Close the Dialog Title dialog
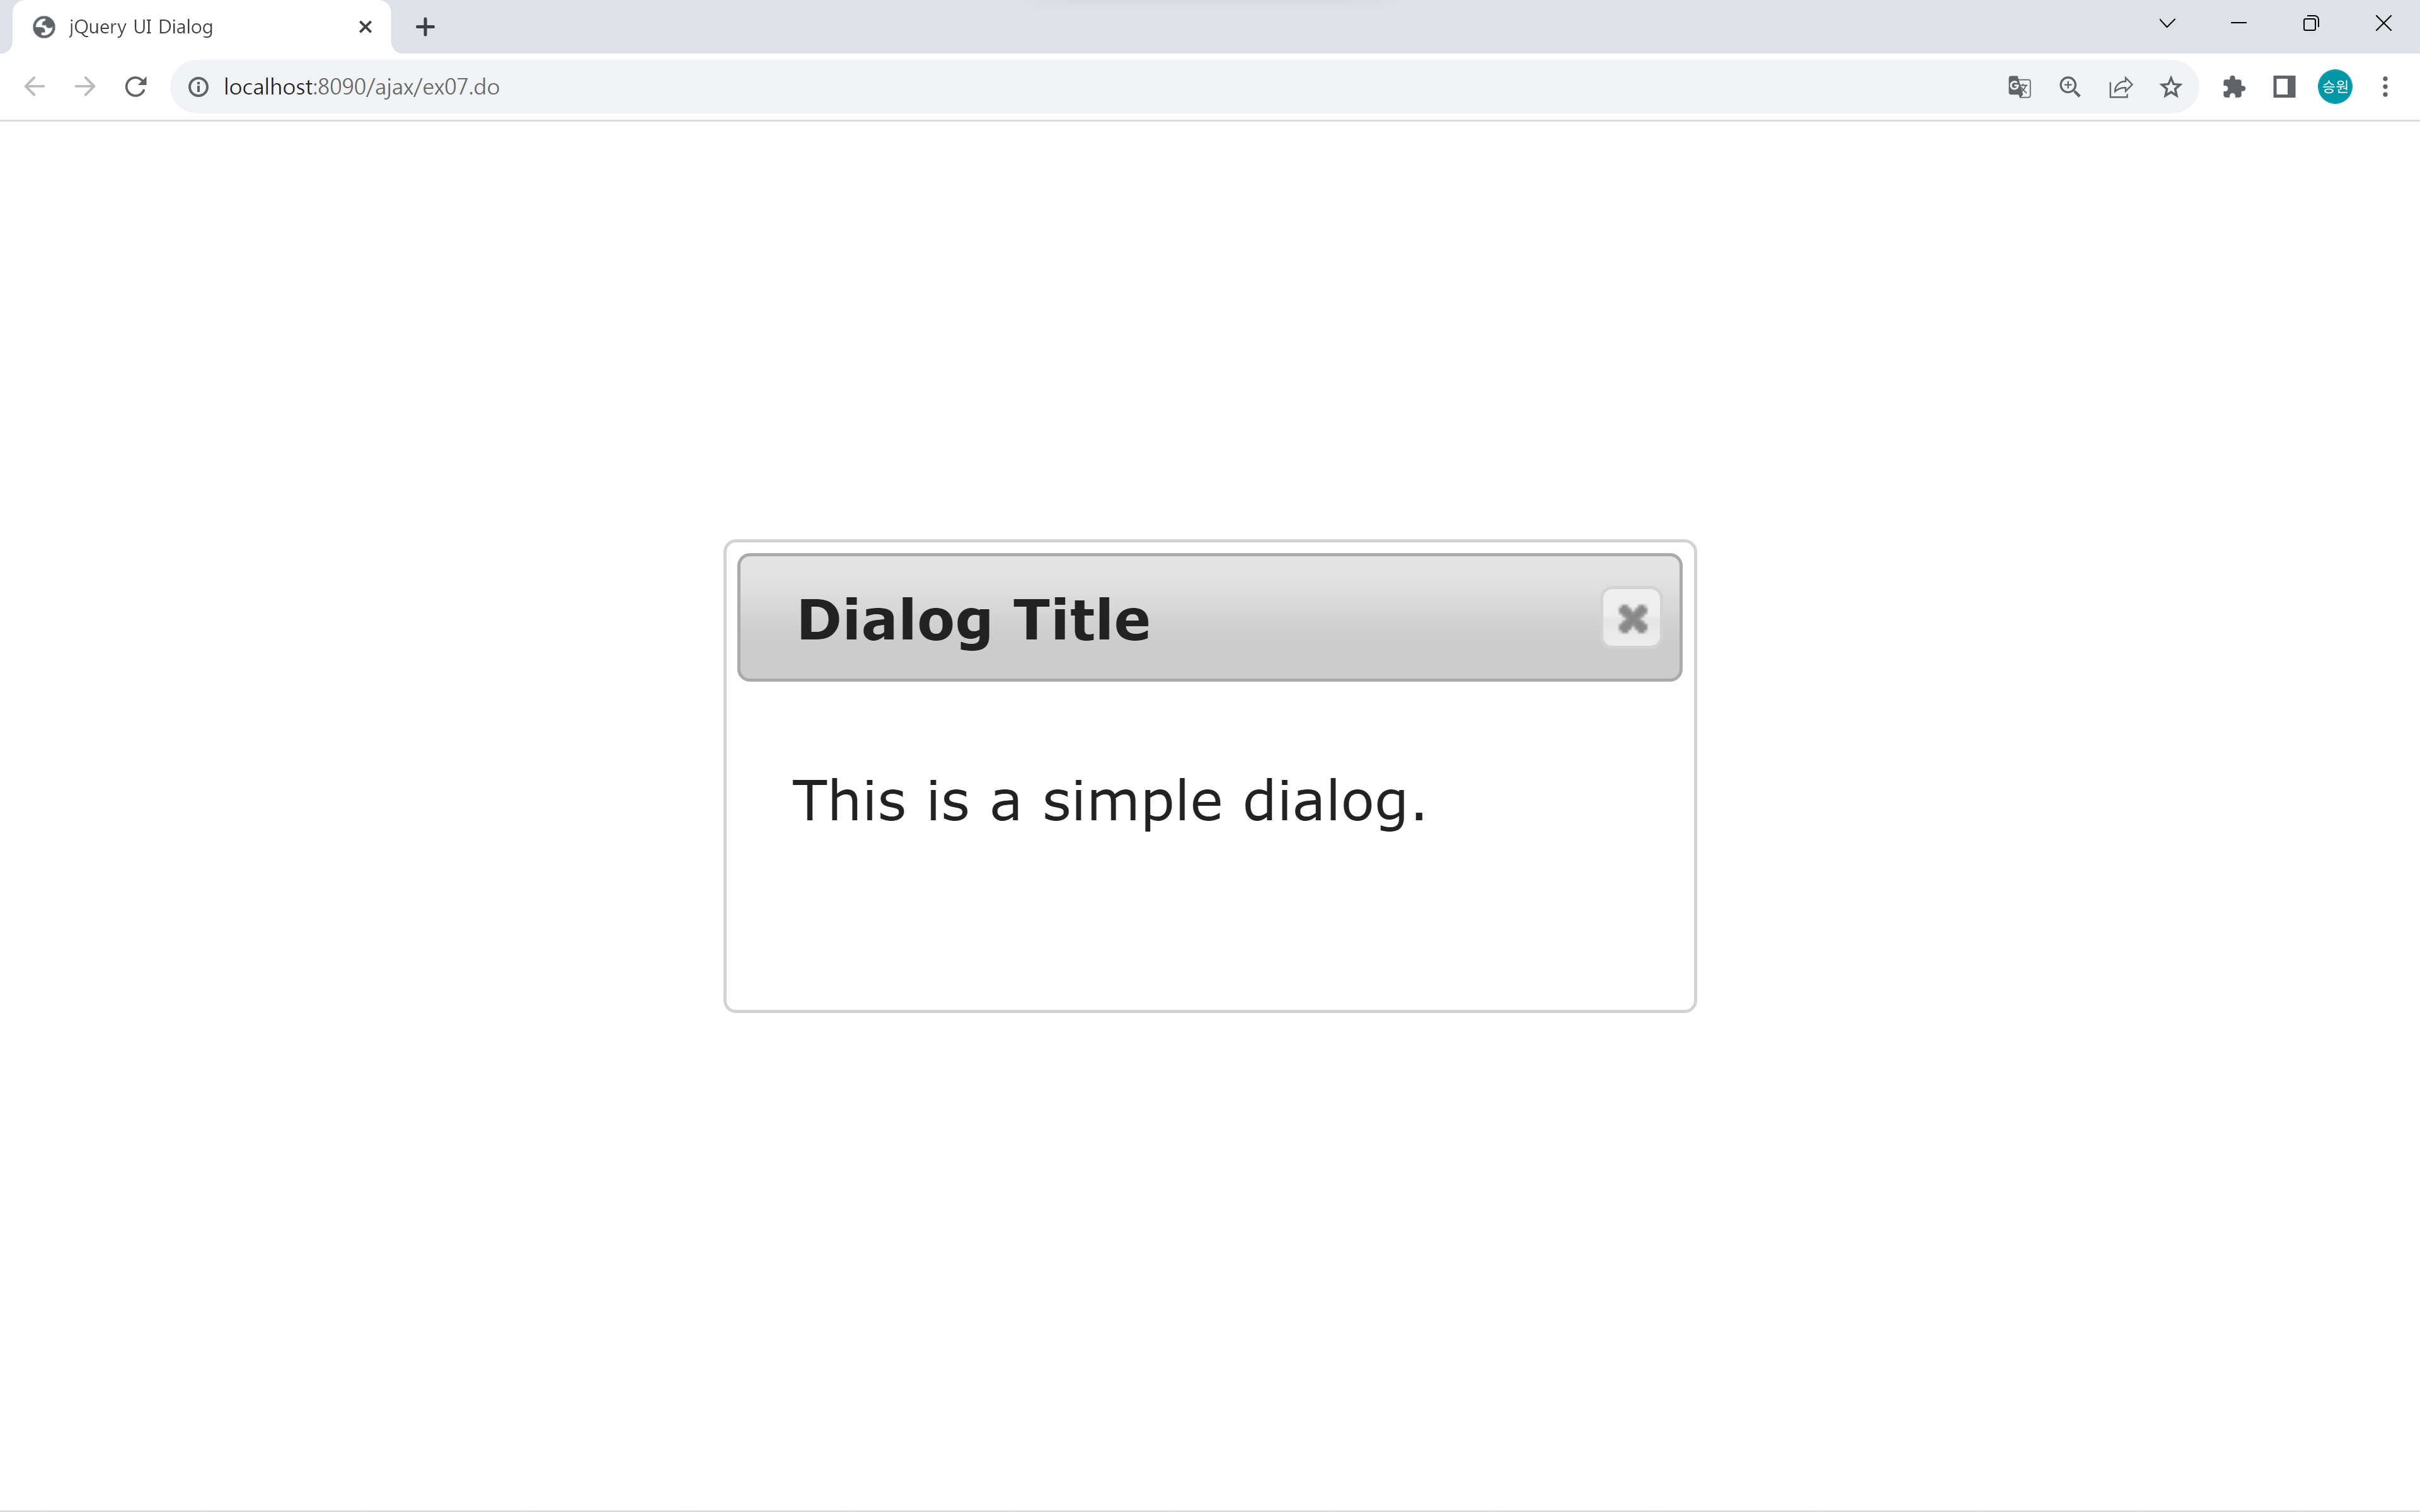 point(1631,618)
